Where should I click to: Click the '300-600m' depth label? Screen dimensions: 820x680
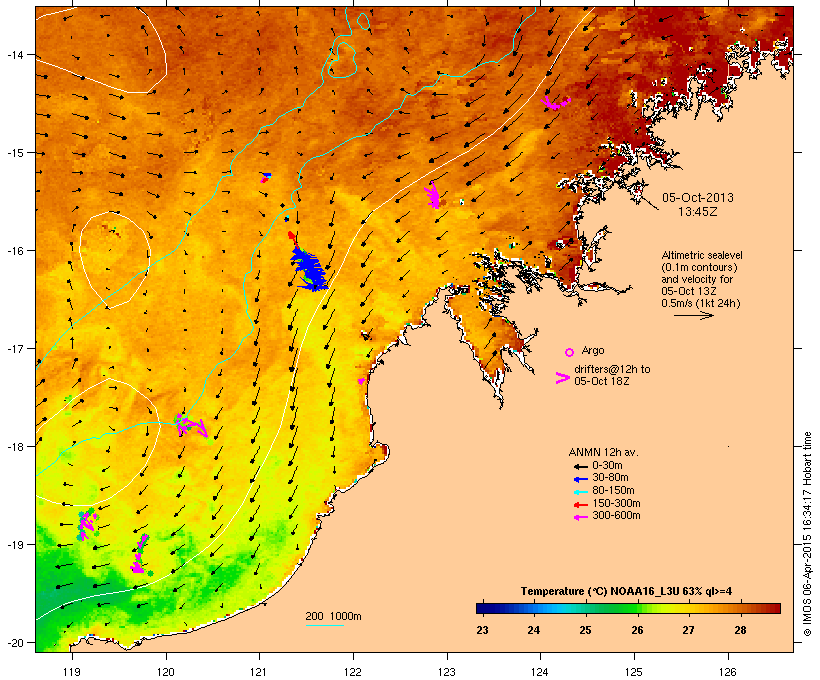[x=616, y=516]
